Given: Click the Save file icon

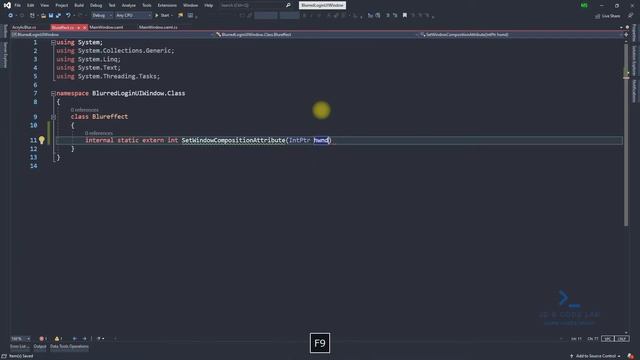Looking at the screenshot, I should tap(51, 16).
